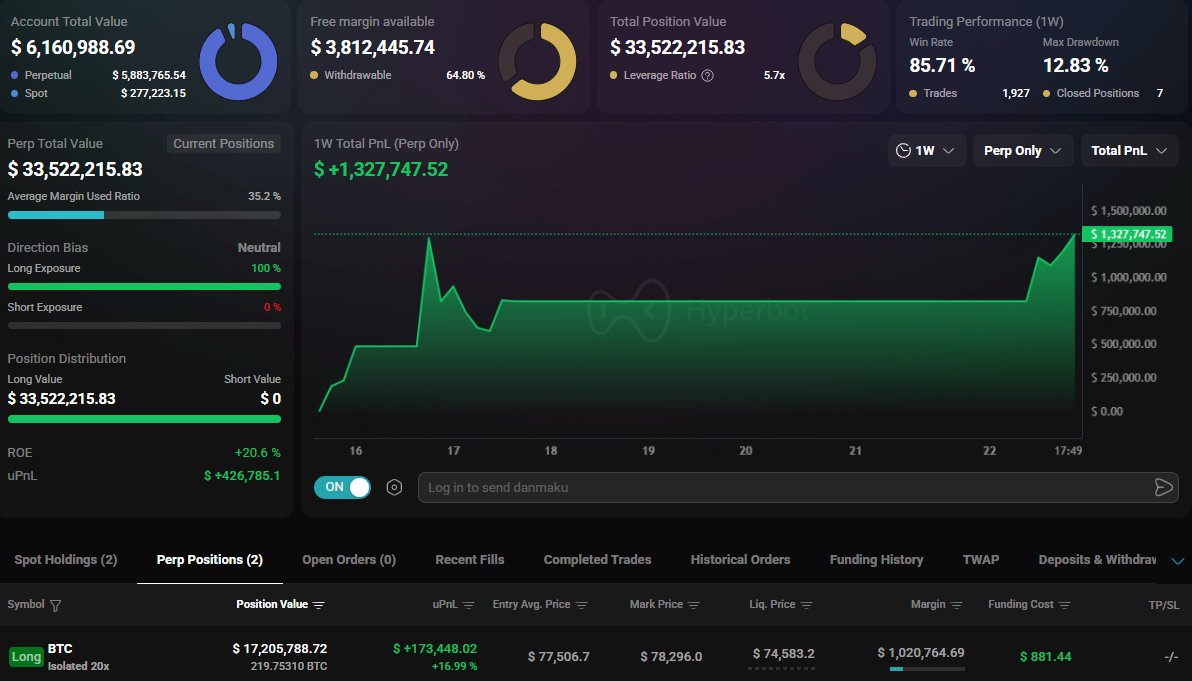Sort by Position Value column icon
1192x681 pixels.
click(319, 605)
